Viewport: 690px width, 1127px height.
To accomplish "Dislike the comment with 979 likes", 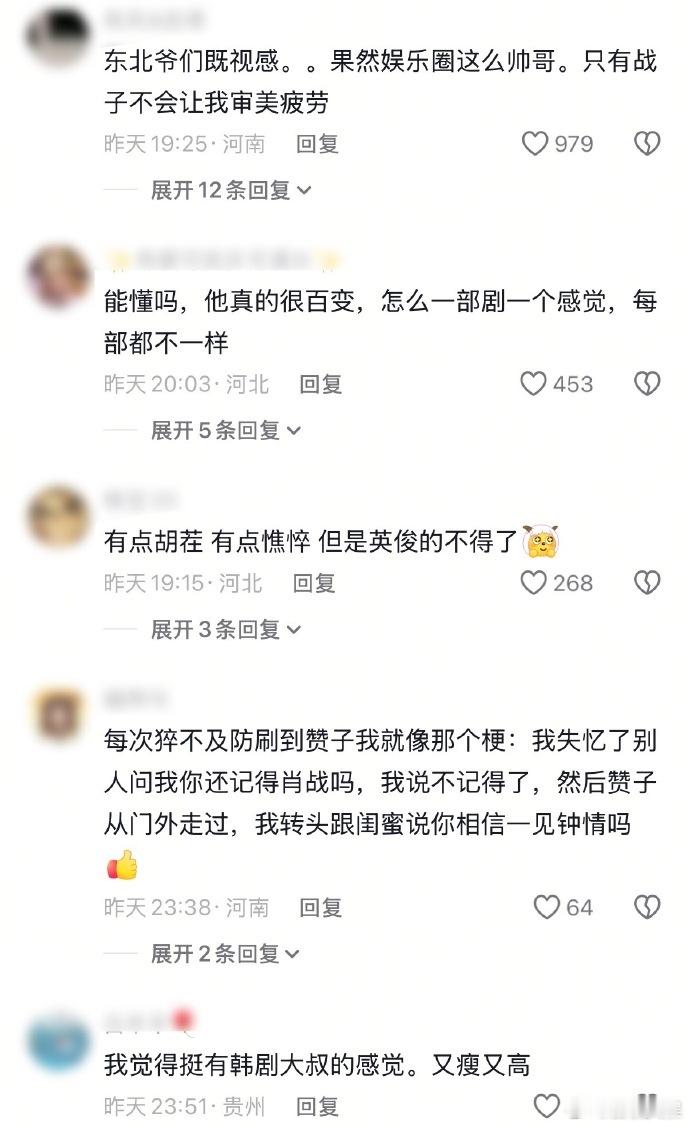I will tap(647, 144).
